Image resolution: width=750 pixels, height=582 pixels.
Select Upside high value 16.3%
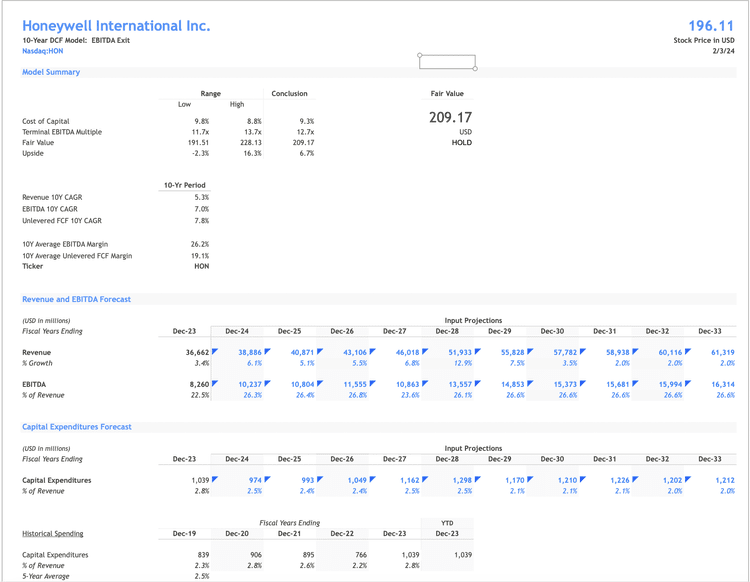(253, 154)
